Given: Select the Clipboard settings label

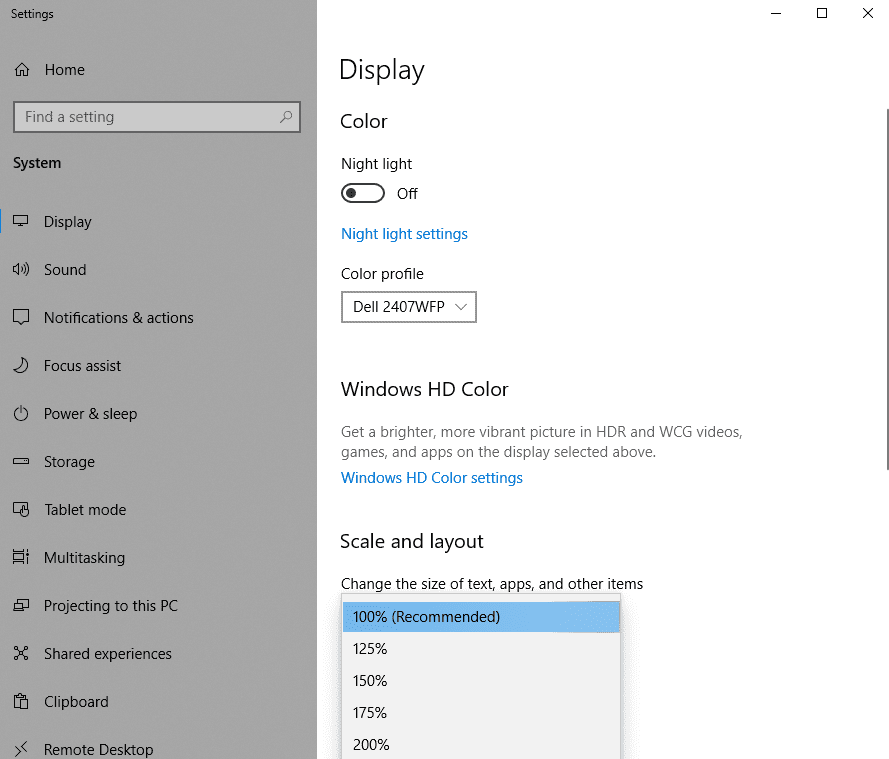Looking at the screenshot, I should click(x=76, y=702).
